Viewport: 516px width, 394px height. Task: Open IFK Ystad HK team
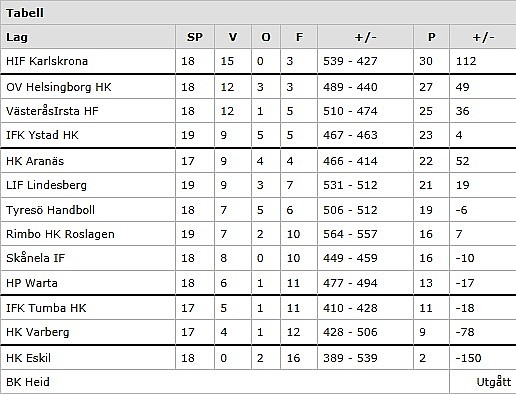pyautogui.click(x=42, y=135)
